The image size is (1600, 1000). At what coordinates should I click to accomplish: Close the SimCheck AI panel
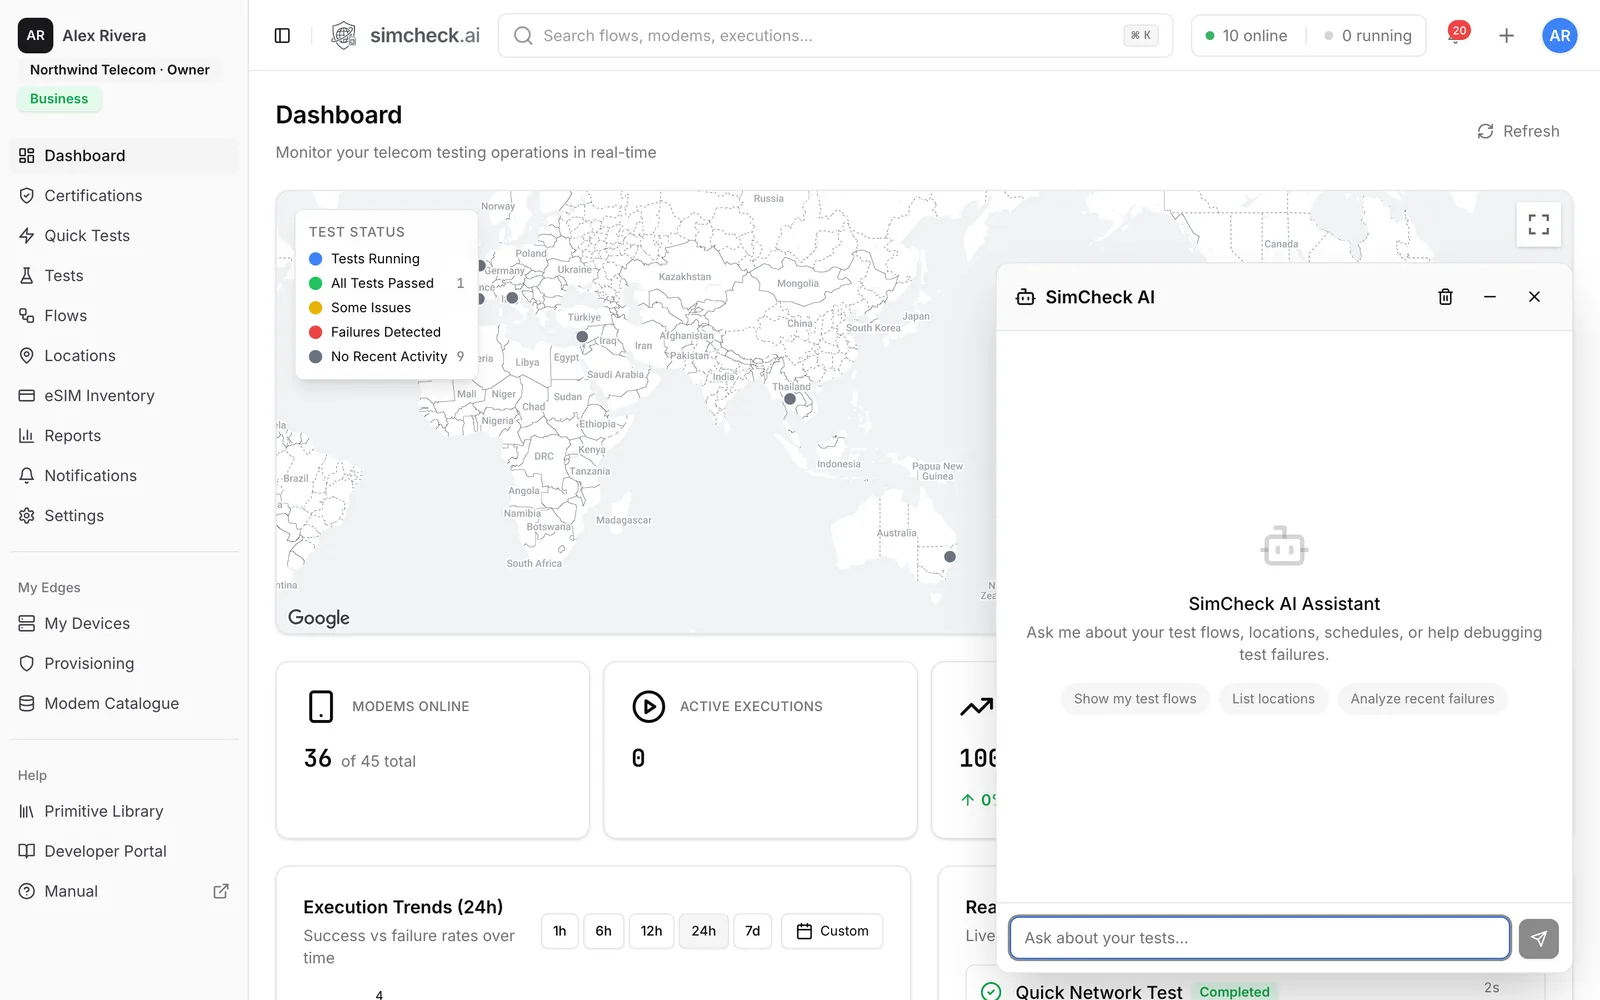point(1534,297)
